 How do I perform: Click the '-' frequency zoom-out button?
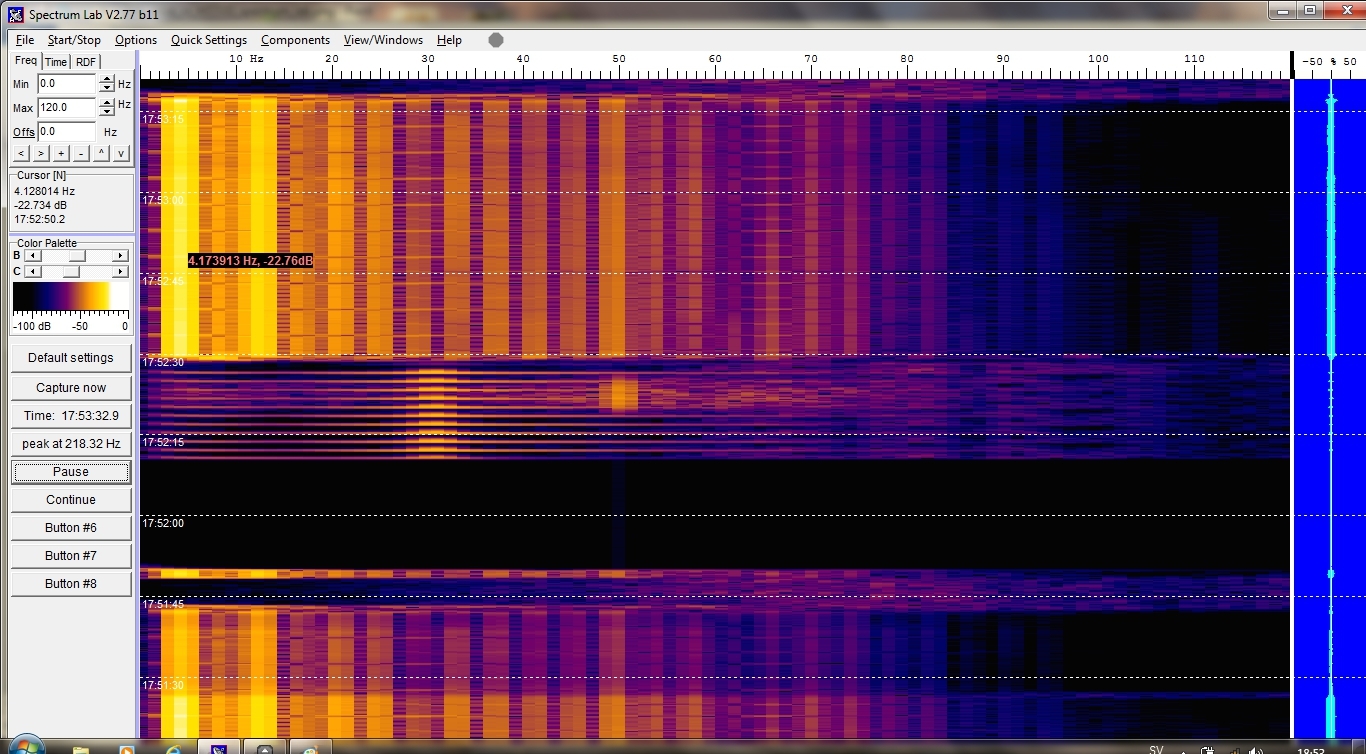tap(81, 153)
